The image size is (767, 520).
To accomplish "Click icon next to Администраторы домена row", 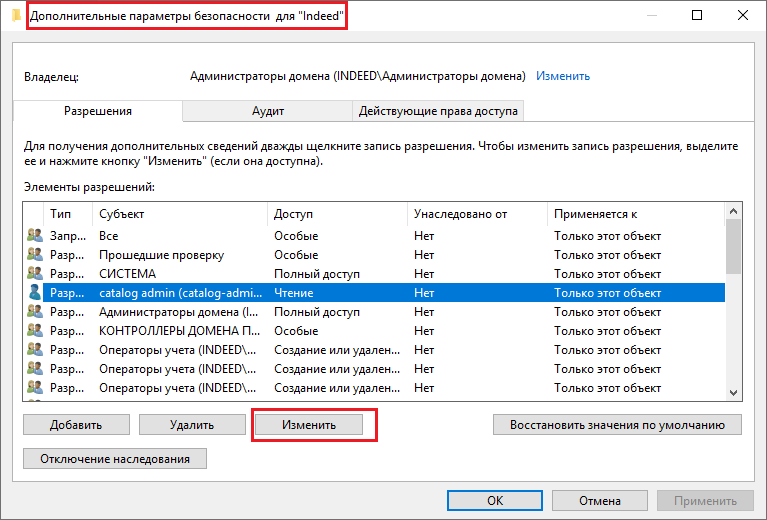I will (35, 312).
